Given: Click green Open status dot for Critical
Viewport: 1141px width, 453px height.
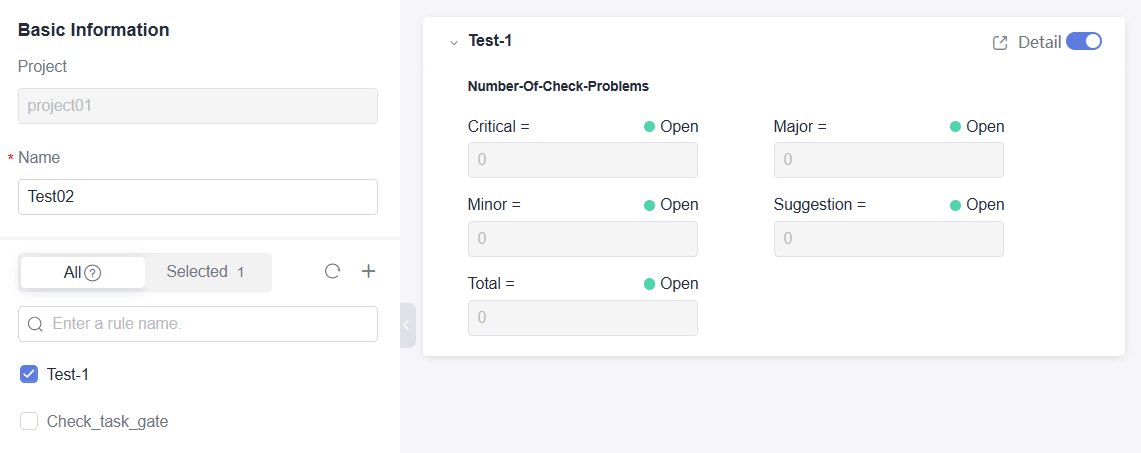Looking at the screenshot, I should (649, 127).
